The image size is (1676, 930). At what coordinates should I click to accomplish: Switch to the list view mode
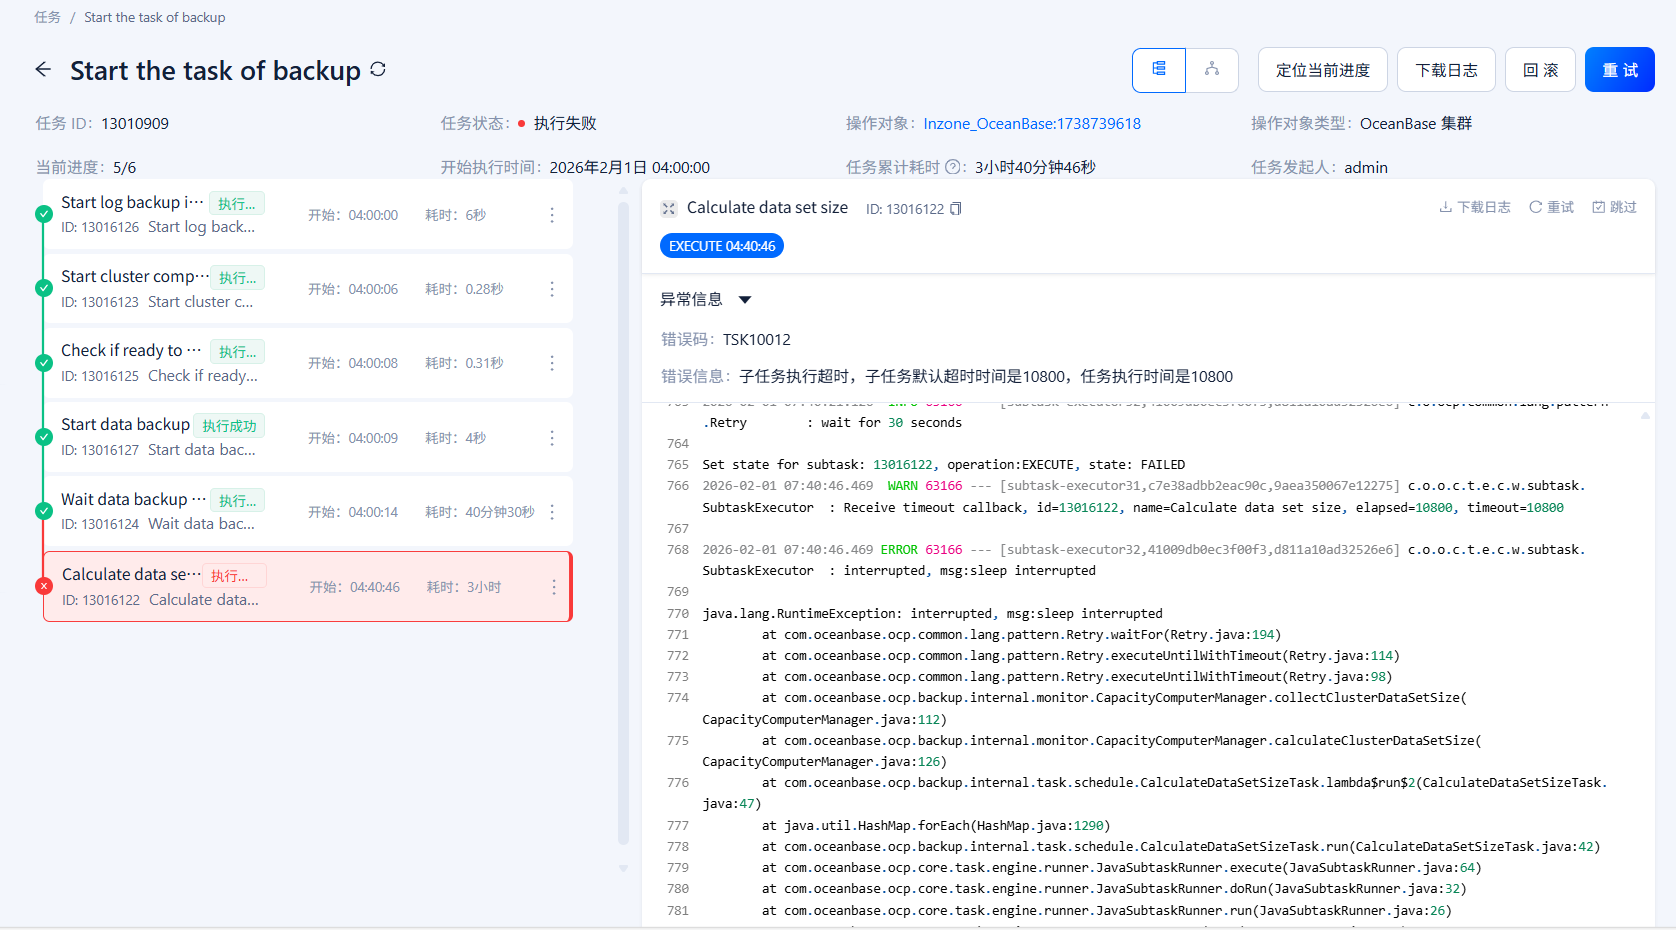pos(1159,70)
